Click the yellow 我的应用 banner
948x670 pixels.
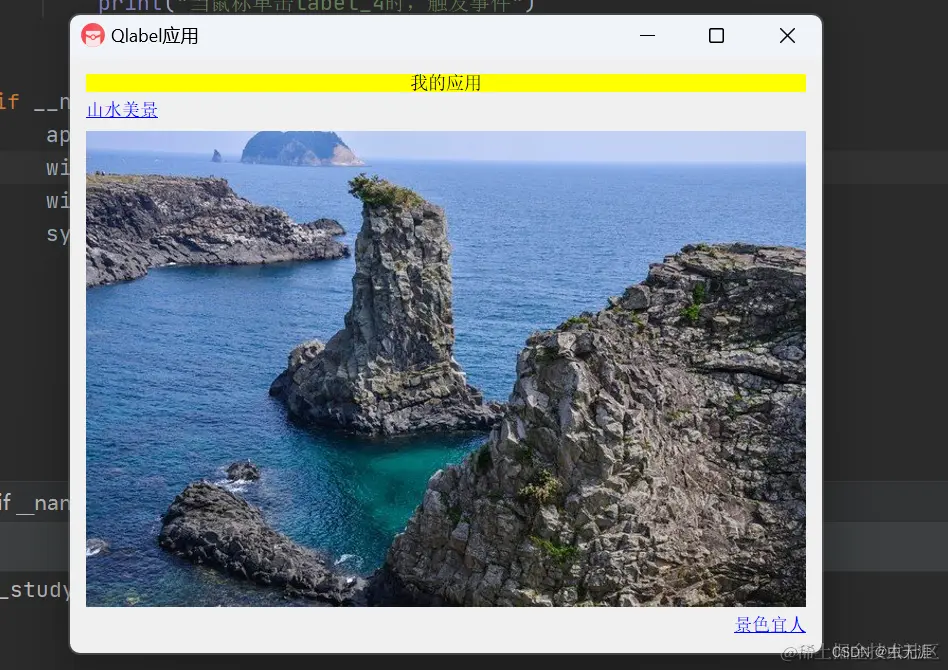445,83
